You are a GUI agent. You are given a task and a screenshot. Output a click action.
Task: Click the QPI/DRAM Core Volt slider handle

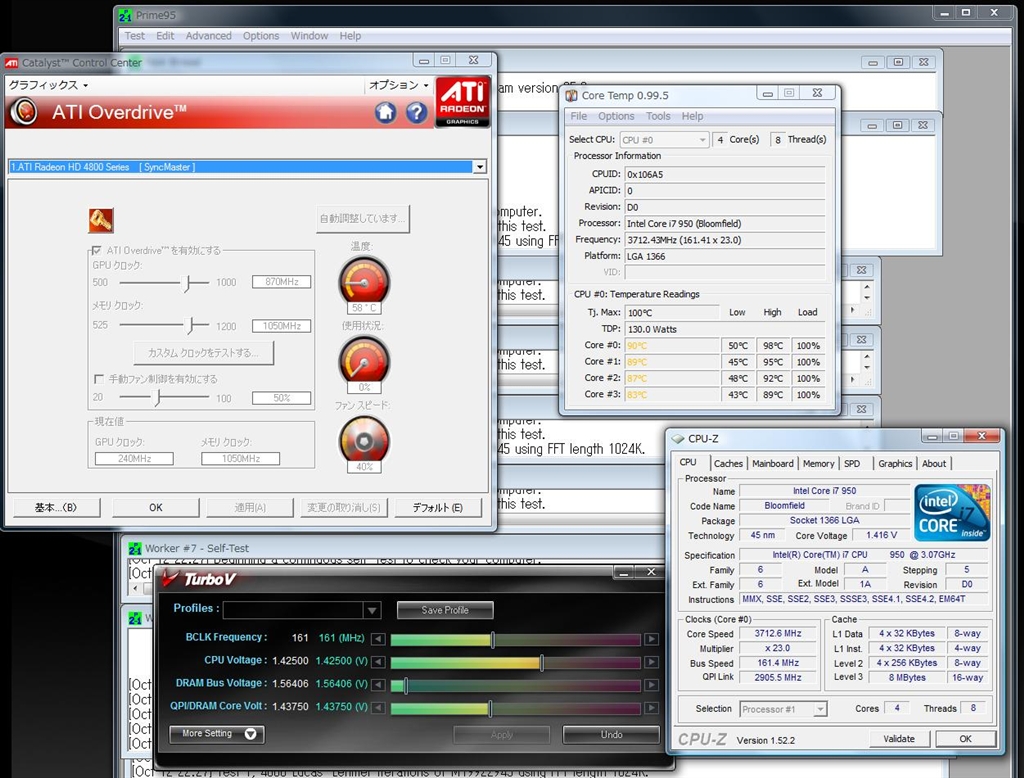490,708
